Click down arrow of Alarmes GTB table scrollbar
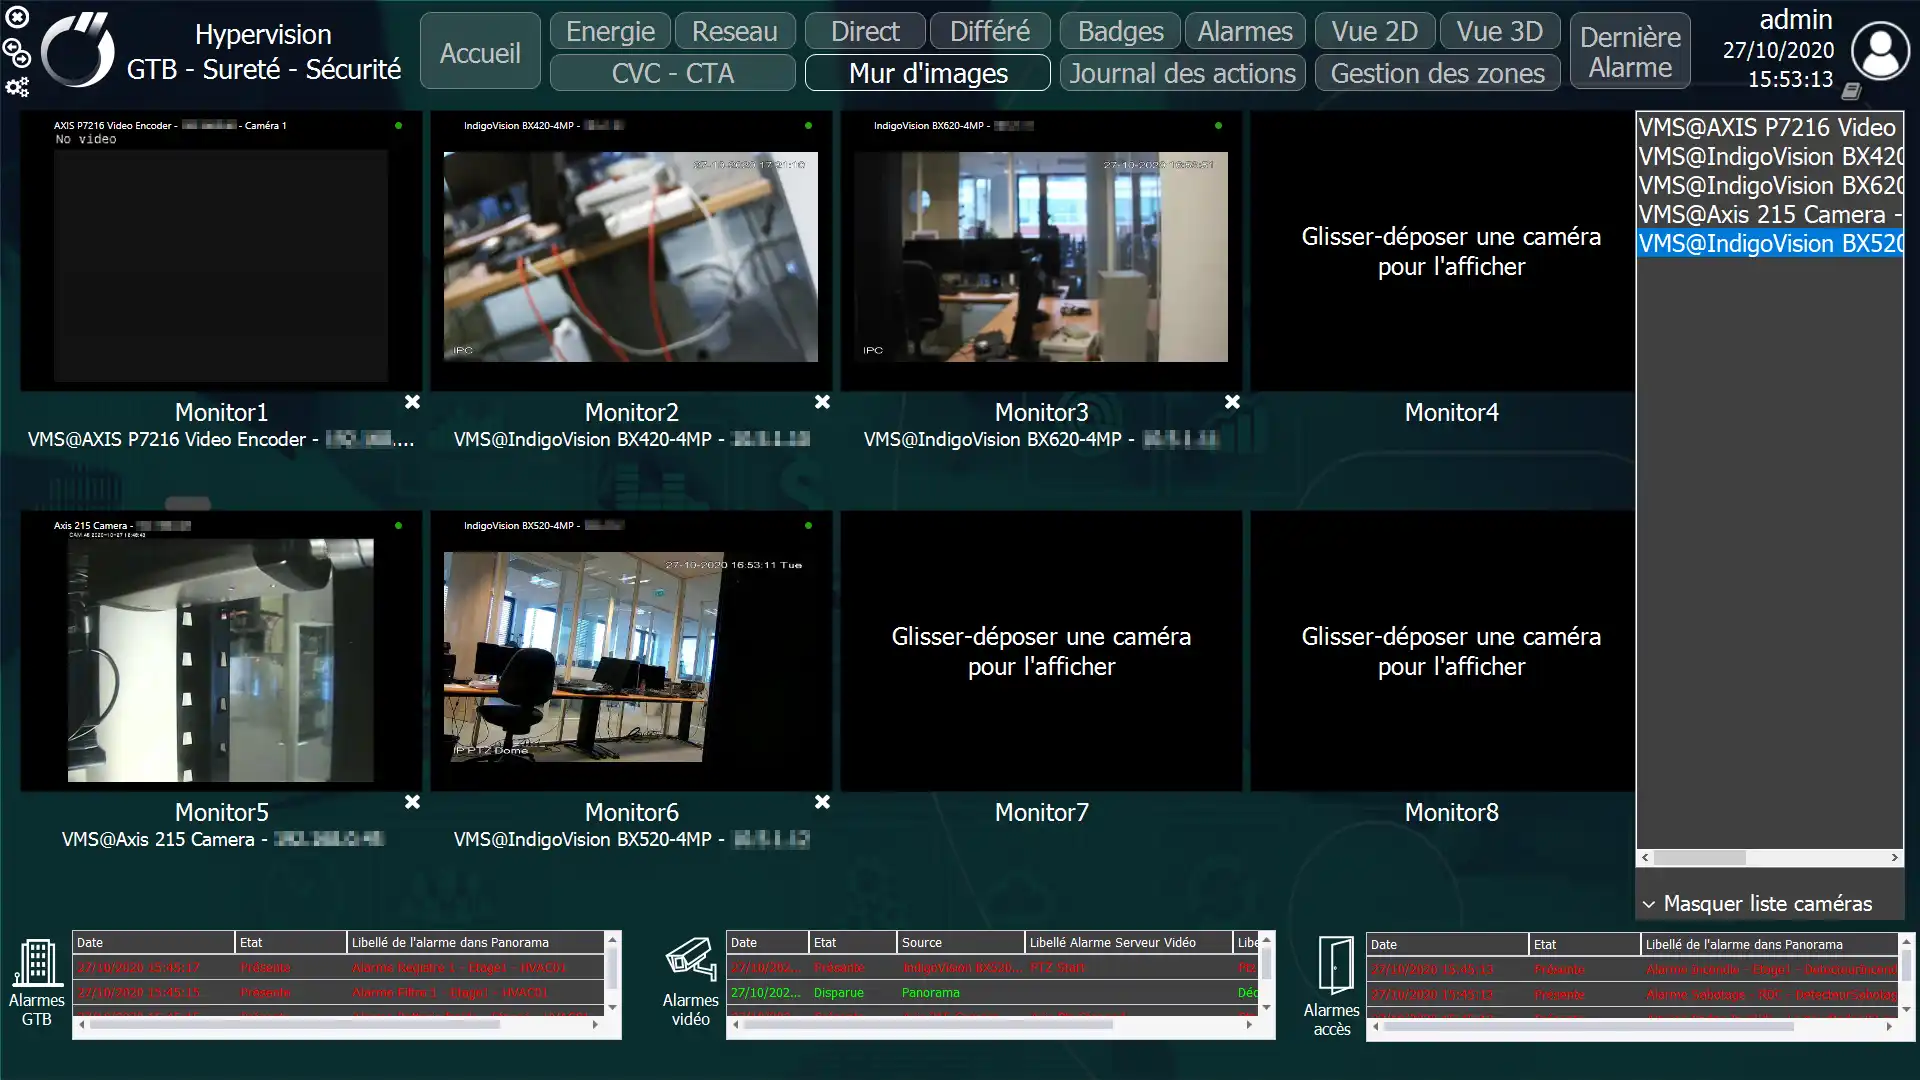1920x1080 pixels. click(612, 1007)
